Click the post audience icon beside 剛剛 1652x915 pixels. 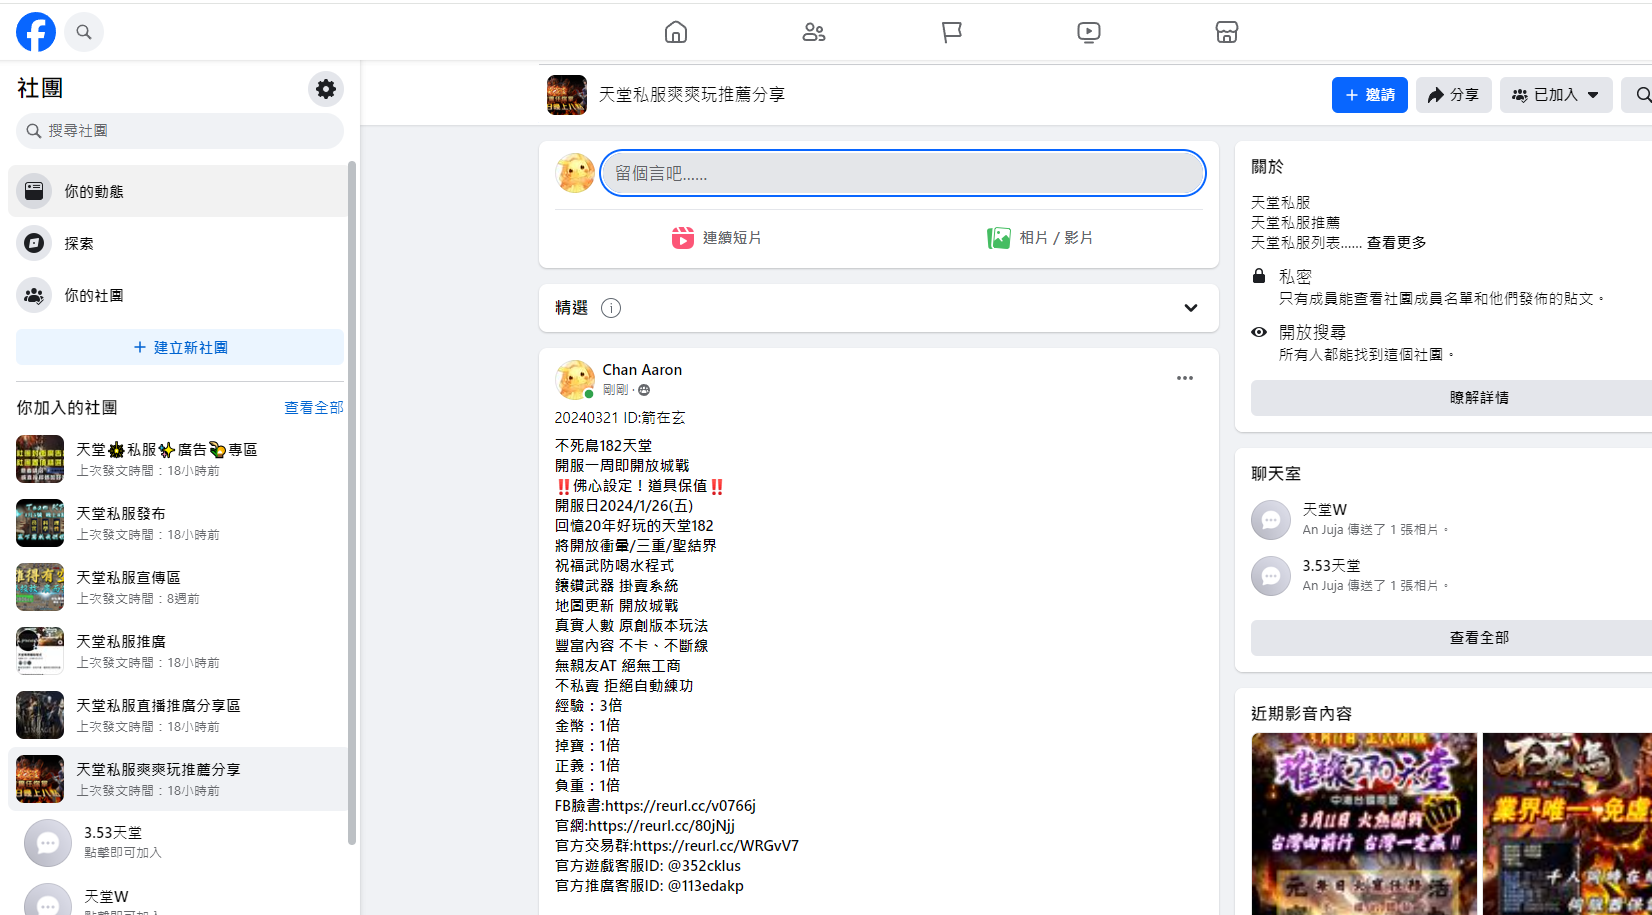click(x=644, y=390)
